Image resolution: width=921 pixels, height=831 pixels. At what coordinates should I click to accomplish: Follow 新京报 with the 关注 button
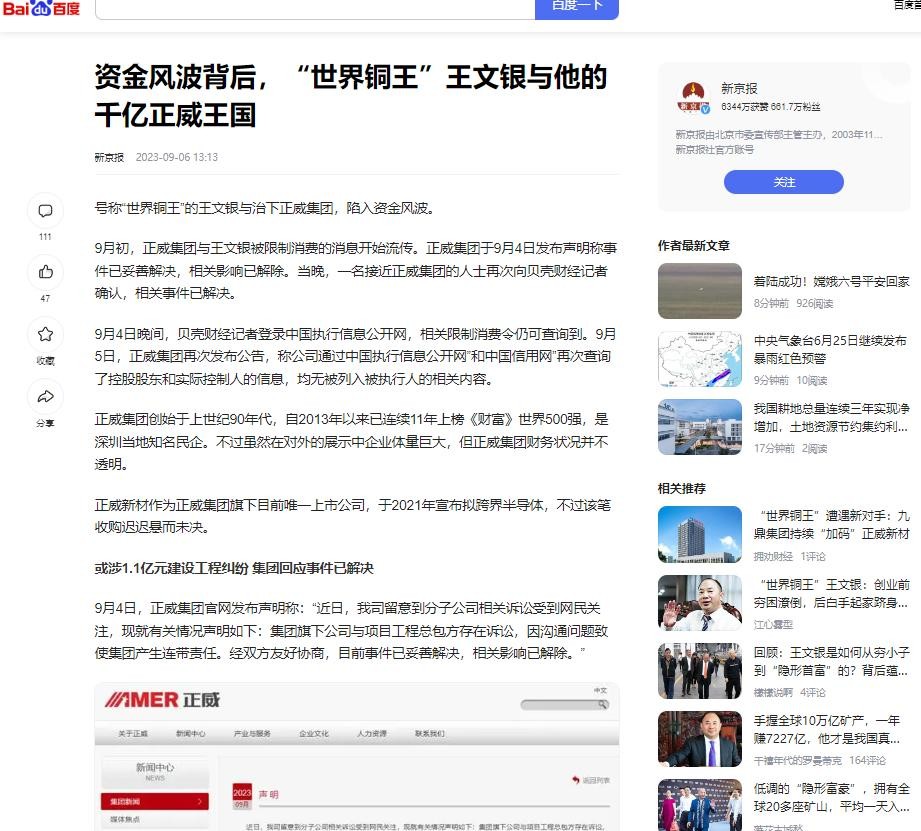[784, 182]
